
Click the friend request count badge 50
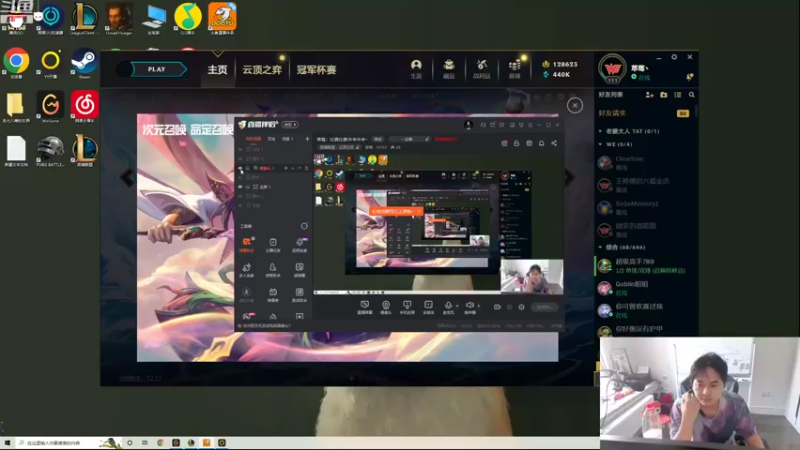pyautogui.click(x=682, y=113)
